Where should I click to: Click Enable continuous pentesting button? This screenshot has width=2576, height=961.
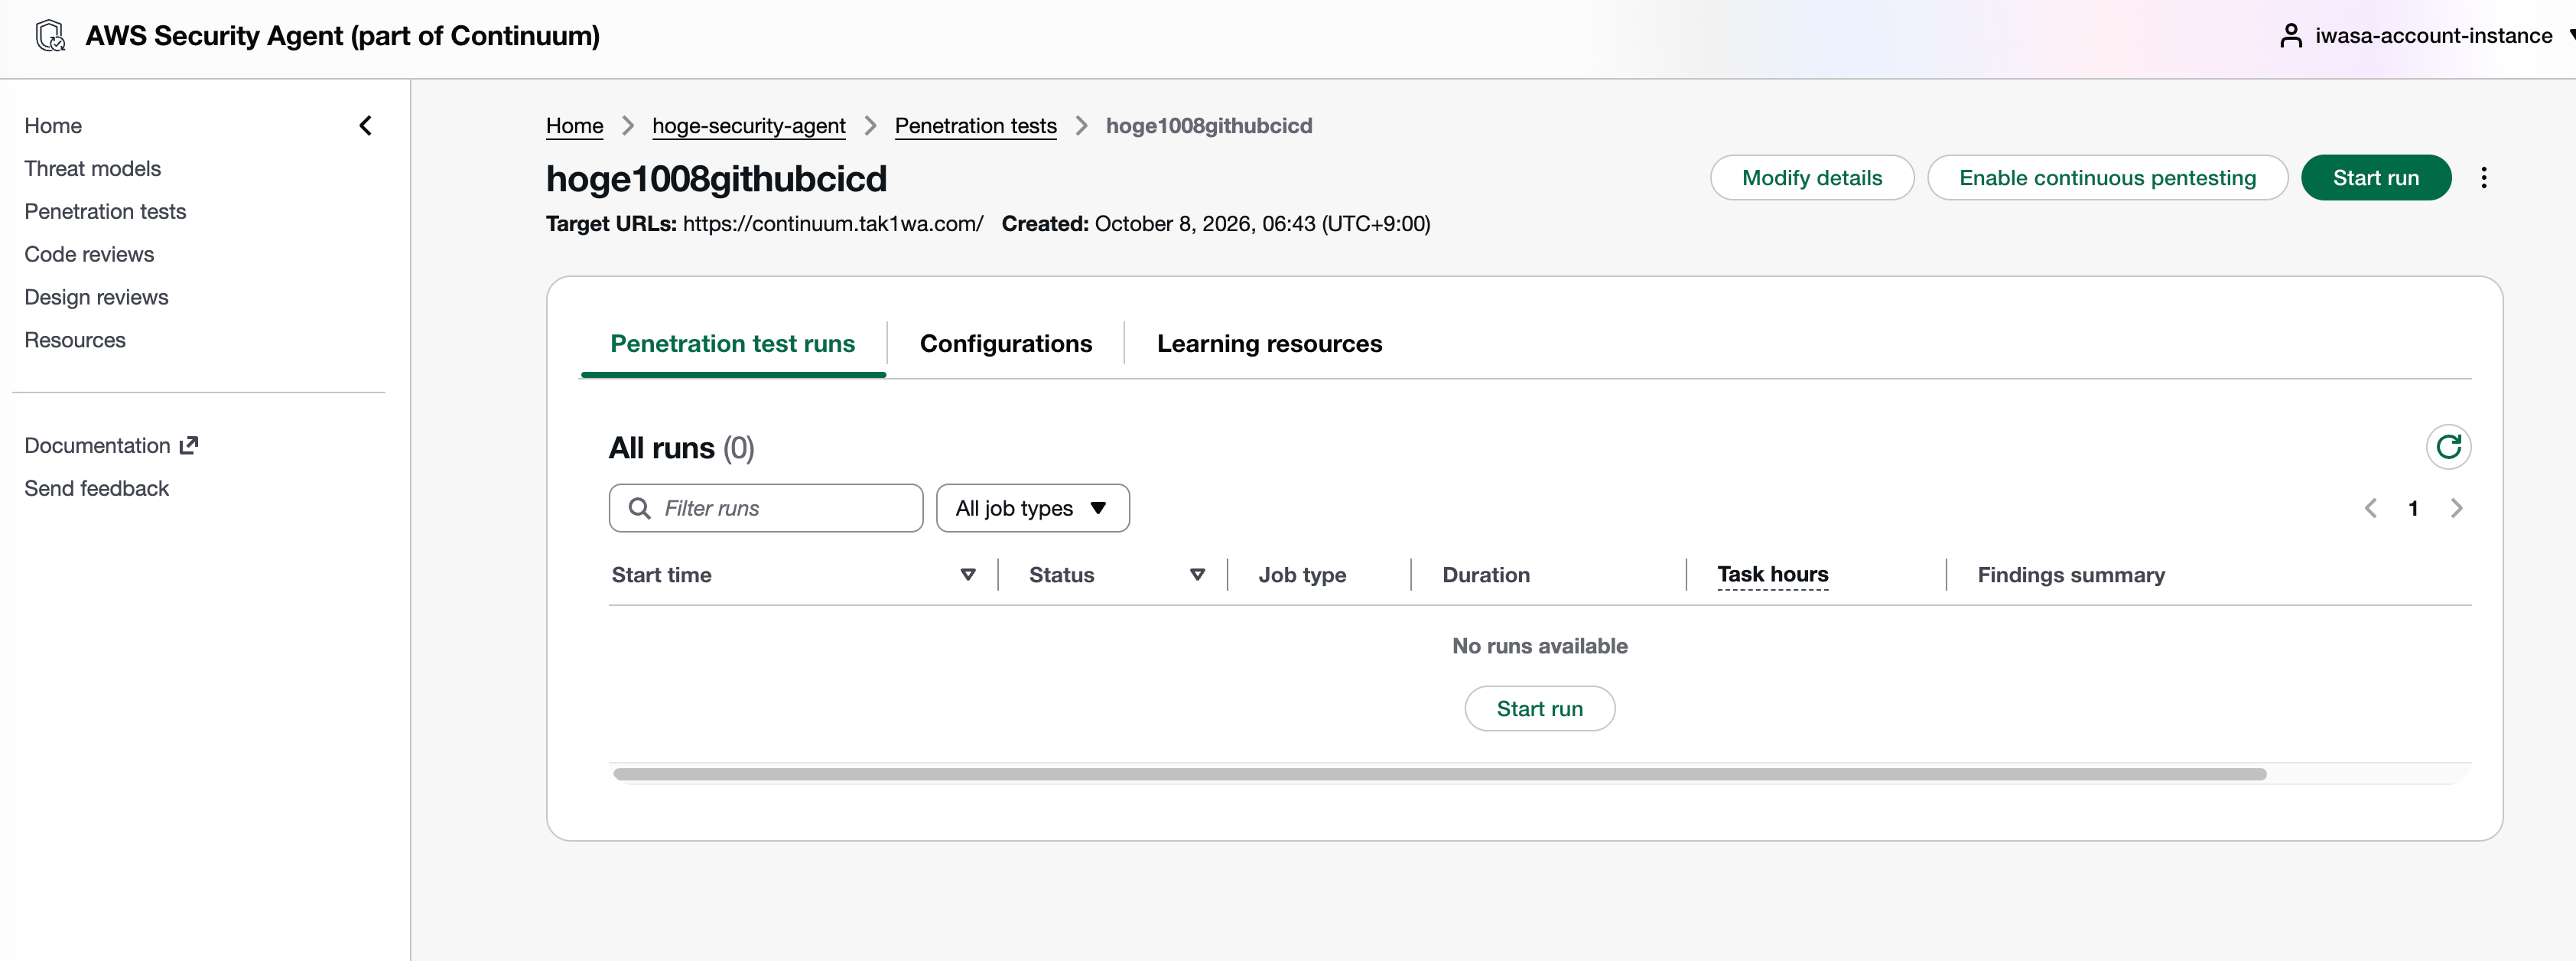coord(2107,178)
